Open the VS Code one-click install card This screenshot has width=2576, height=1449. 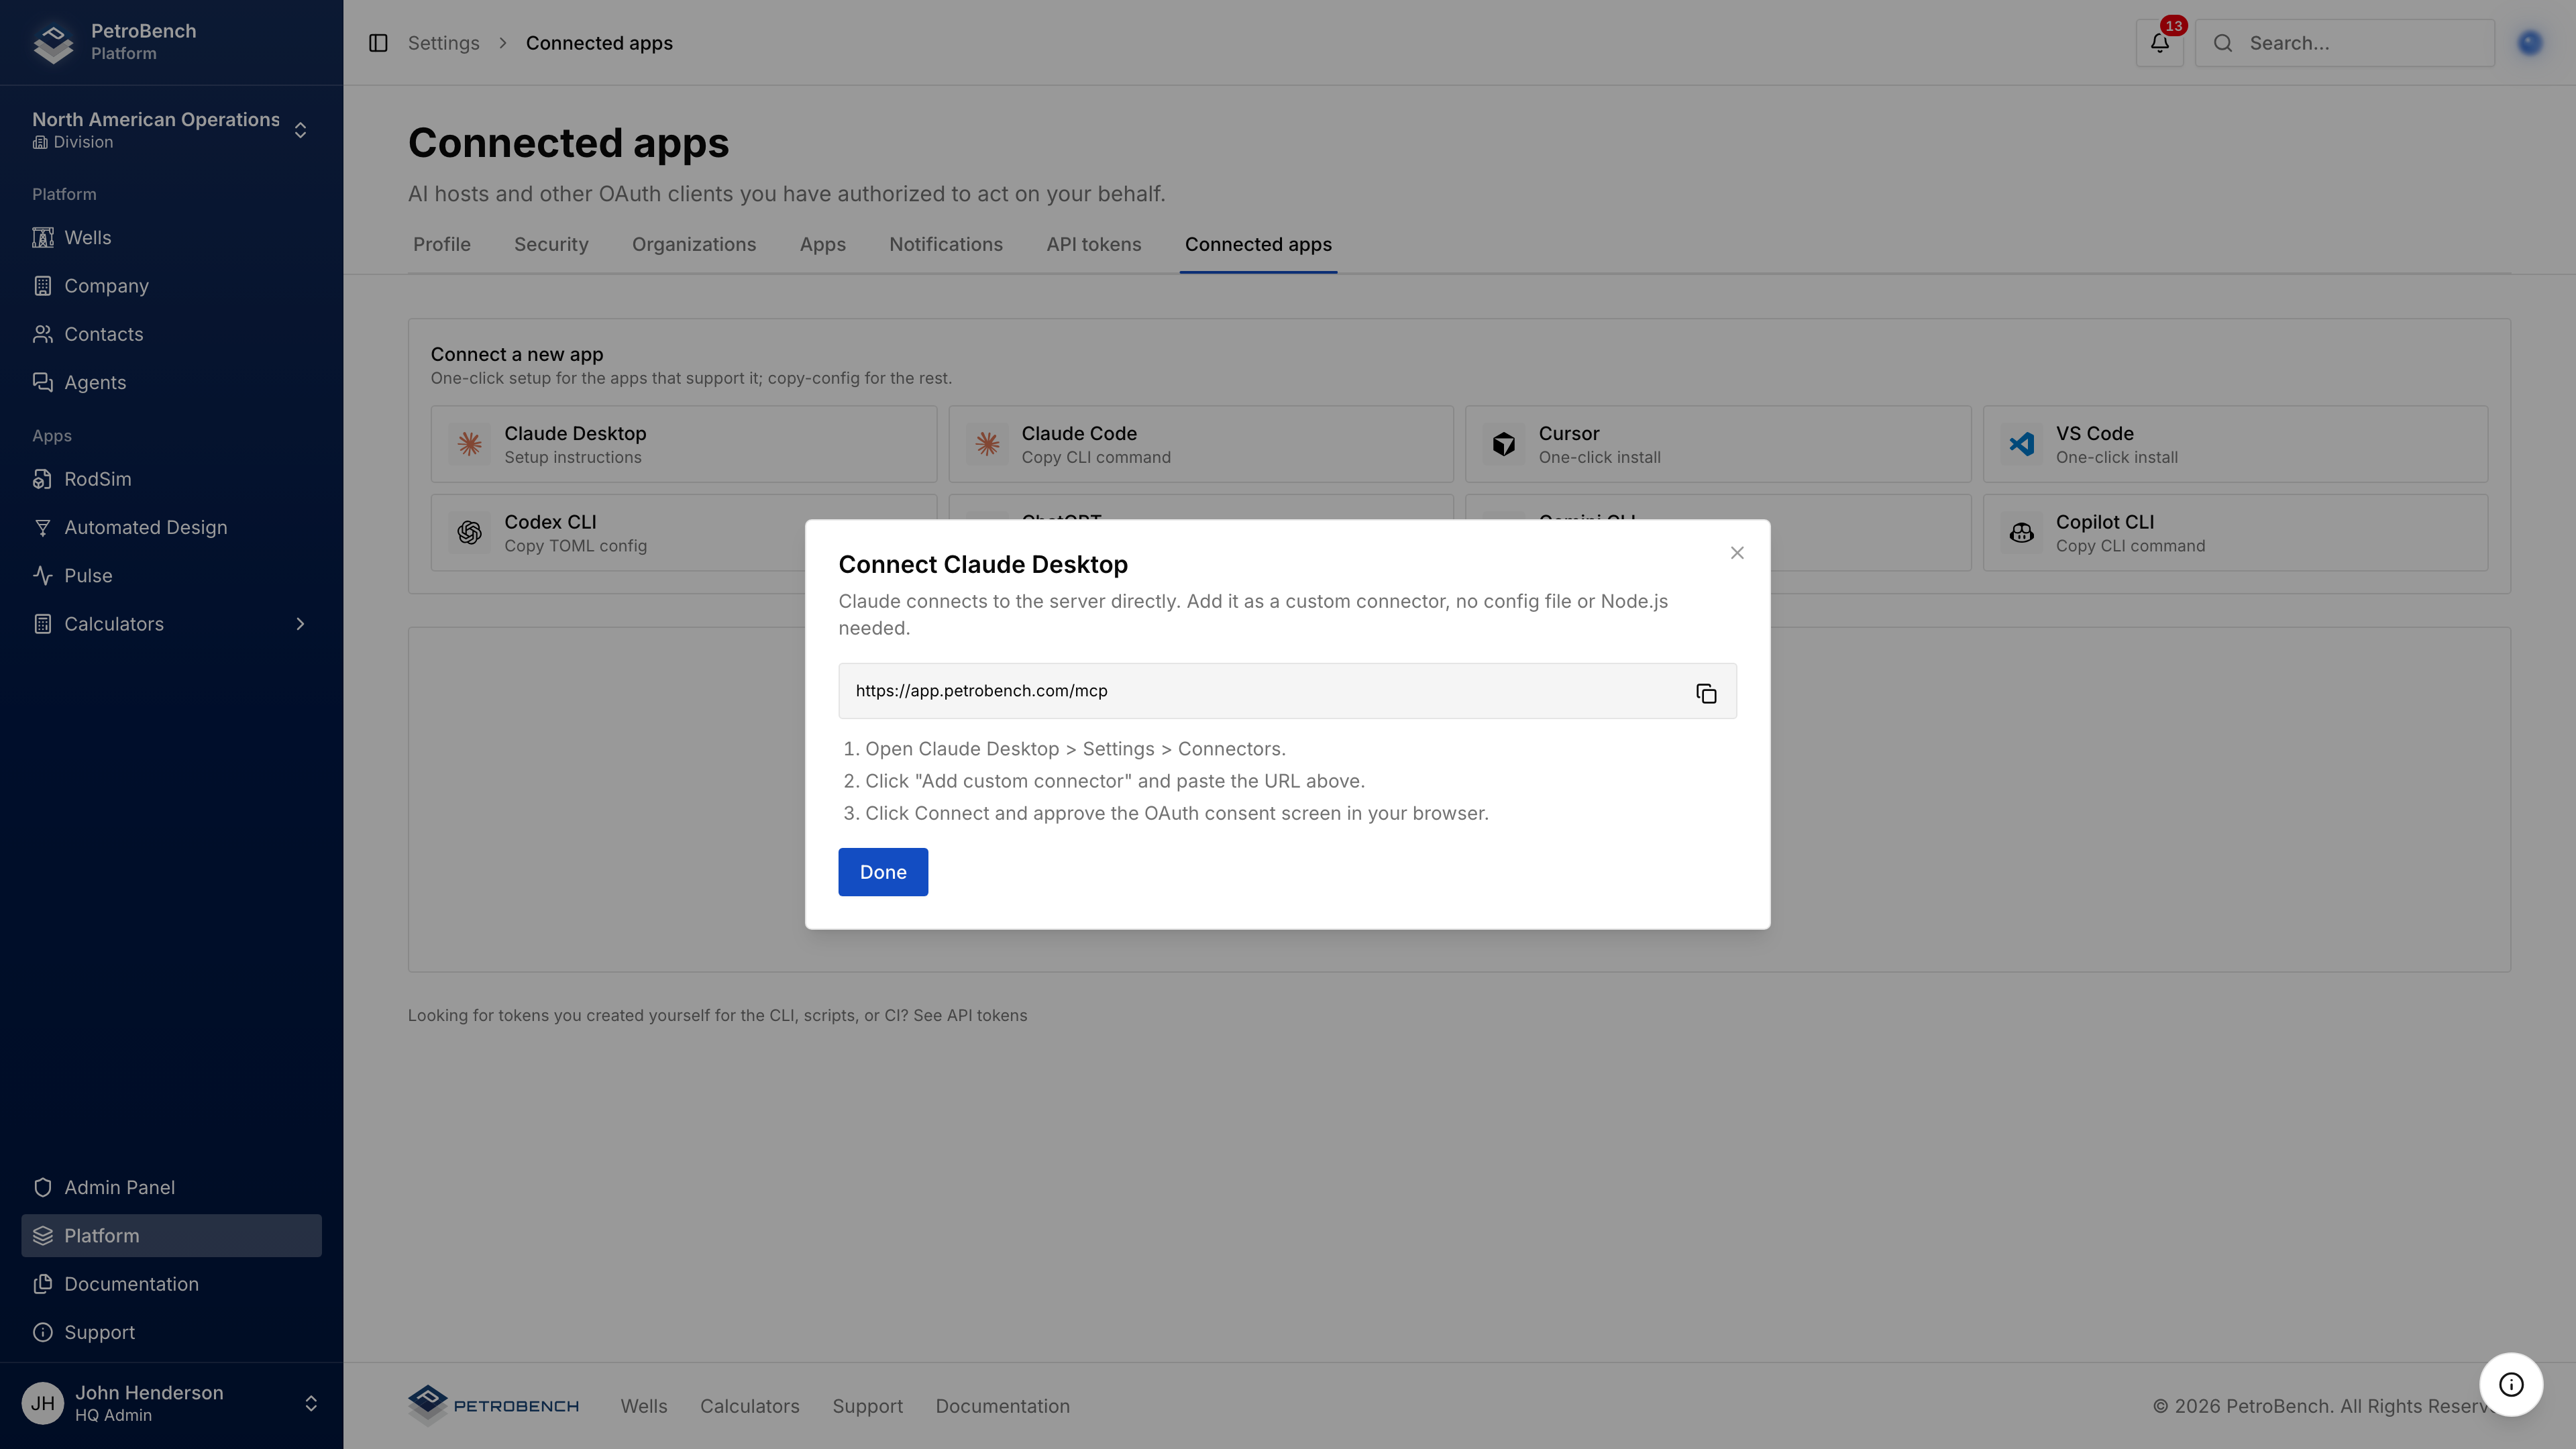pos(2236,444)
